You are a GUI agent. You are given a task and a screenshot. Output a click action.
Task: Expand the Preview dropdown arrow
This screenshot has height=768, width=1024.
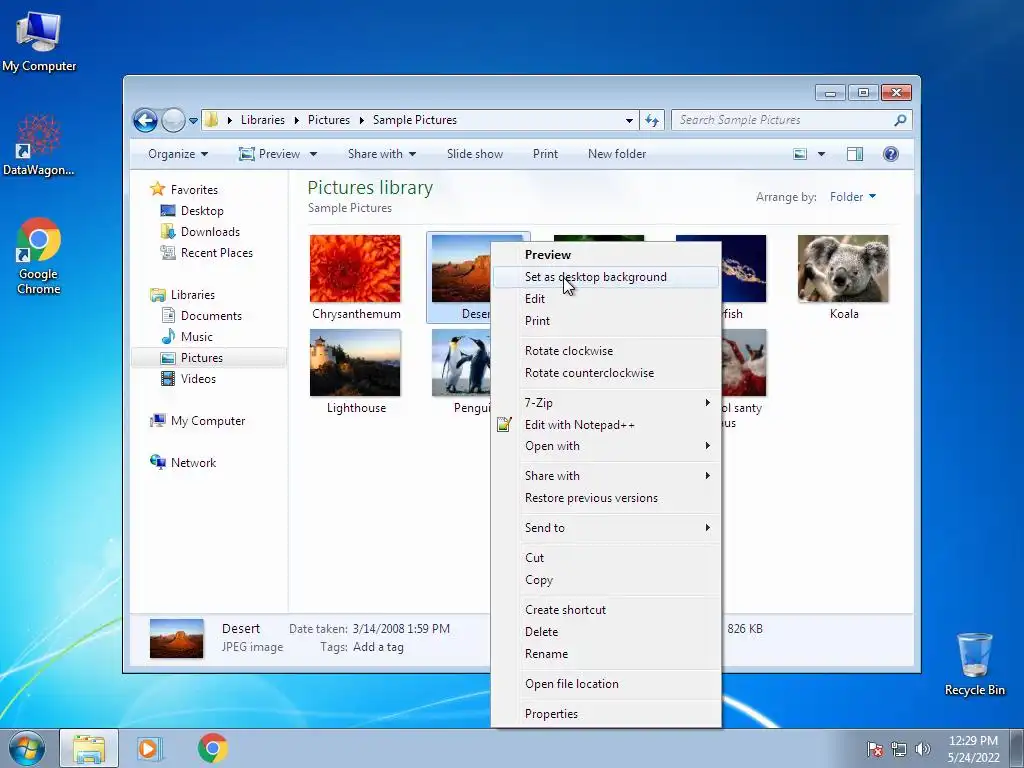(x=313, y=154)
